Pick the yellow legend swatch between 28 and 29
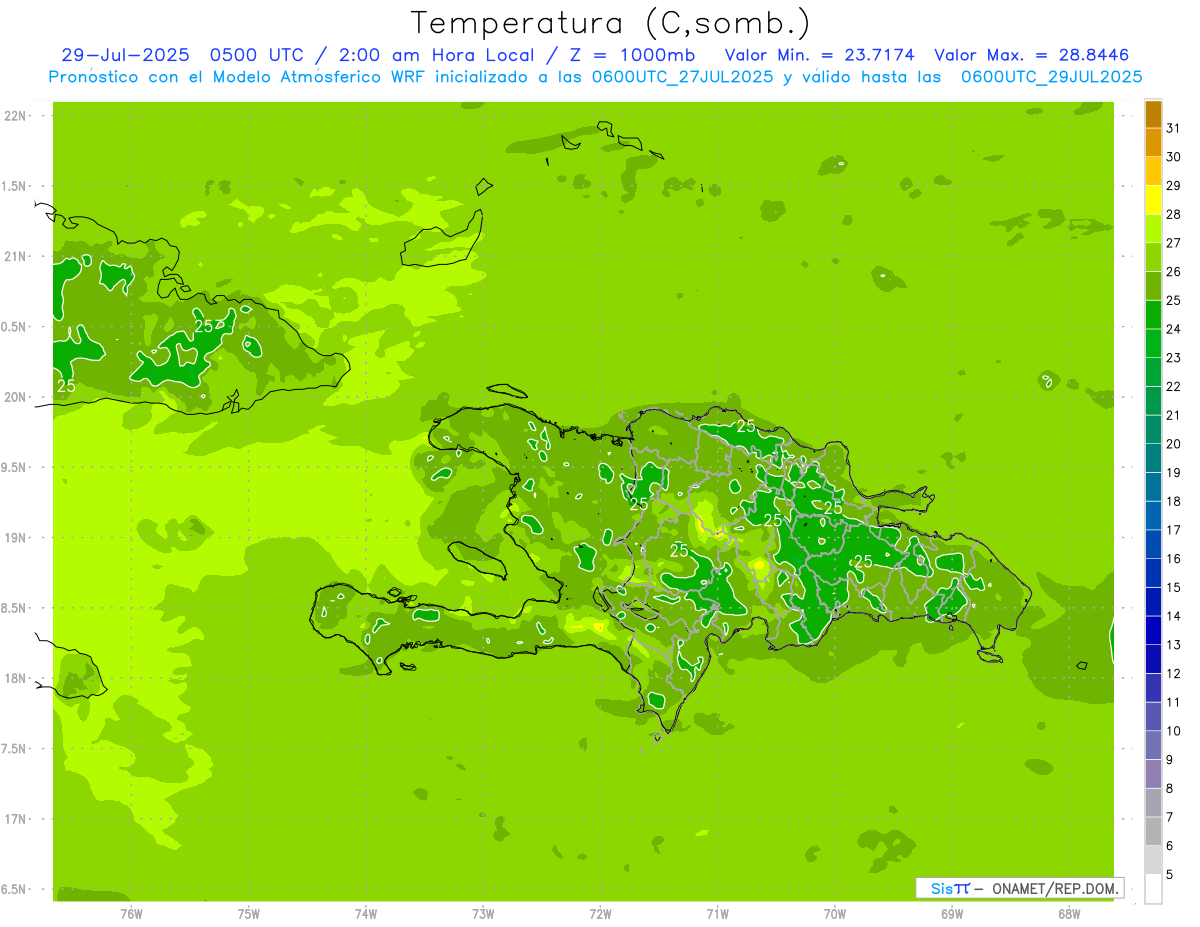 pyautogui.click(x=1153, y=200)
